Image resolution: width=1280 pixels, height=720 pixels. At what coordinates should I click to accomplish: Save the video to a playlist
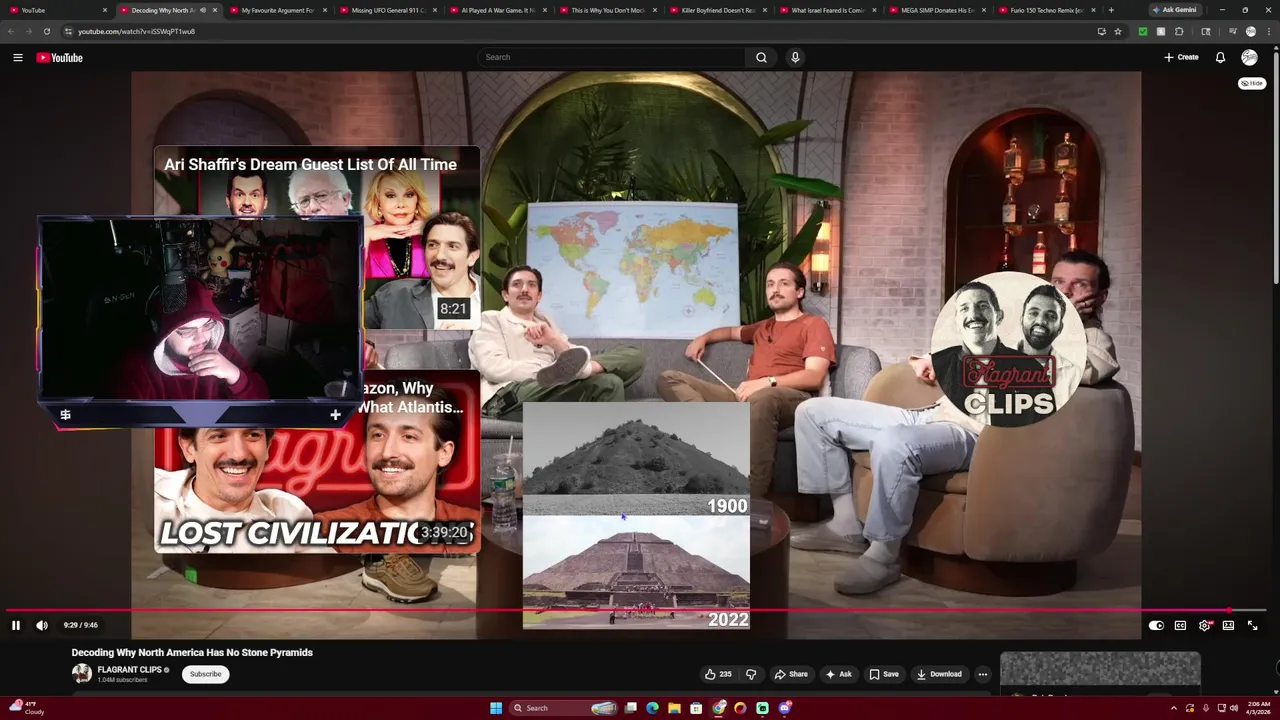884,674
